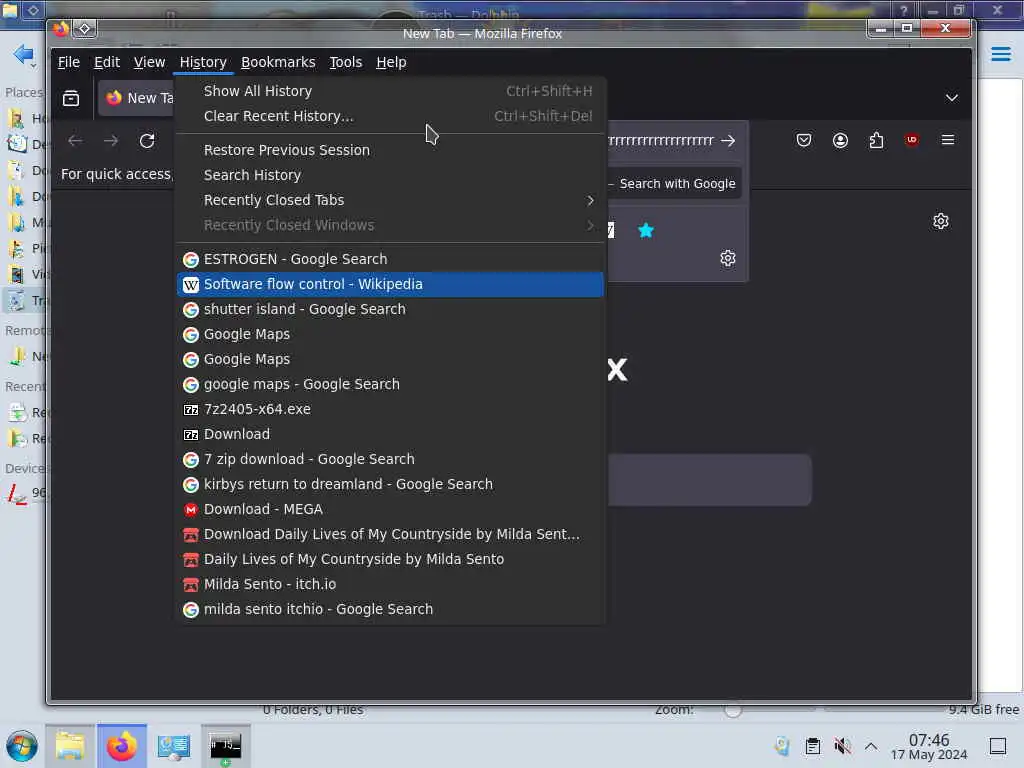The image size is (1024, 768).
Task: Open Show All History entry
Action: click(391, 91)
